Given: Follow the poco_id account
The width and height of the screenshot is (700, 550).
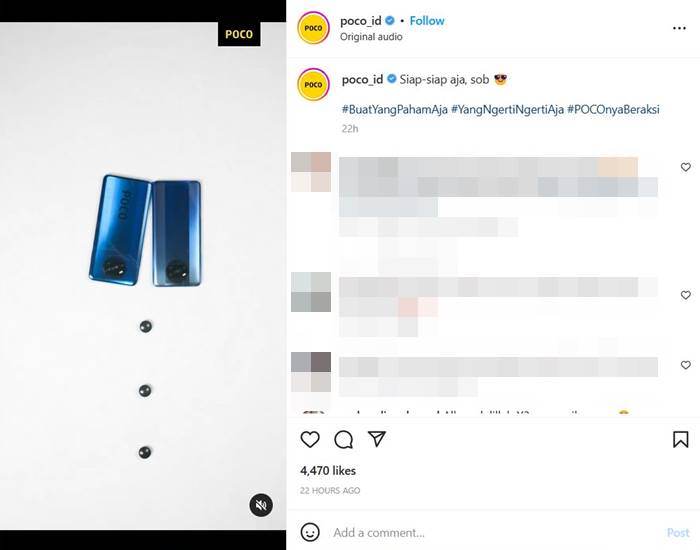Looking at the screenshot, I should point(427,20).
